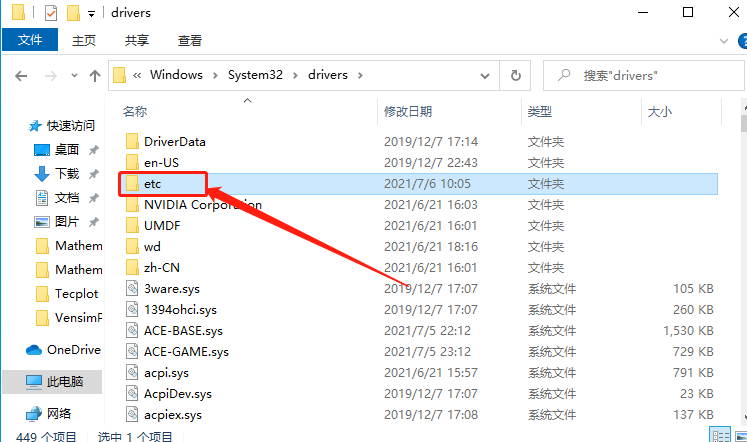This screenshot has width=747, height=442.
Task: Open the address bar history dropdown
Action: (485, 76)
